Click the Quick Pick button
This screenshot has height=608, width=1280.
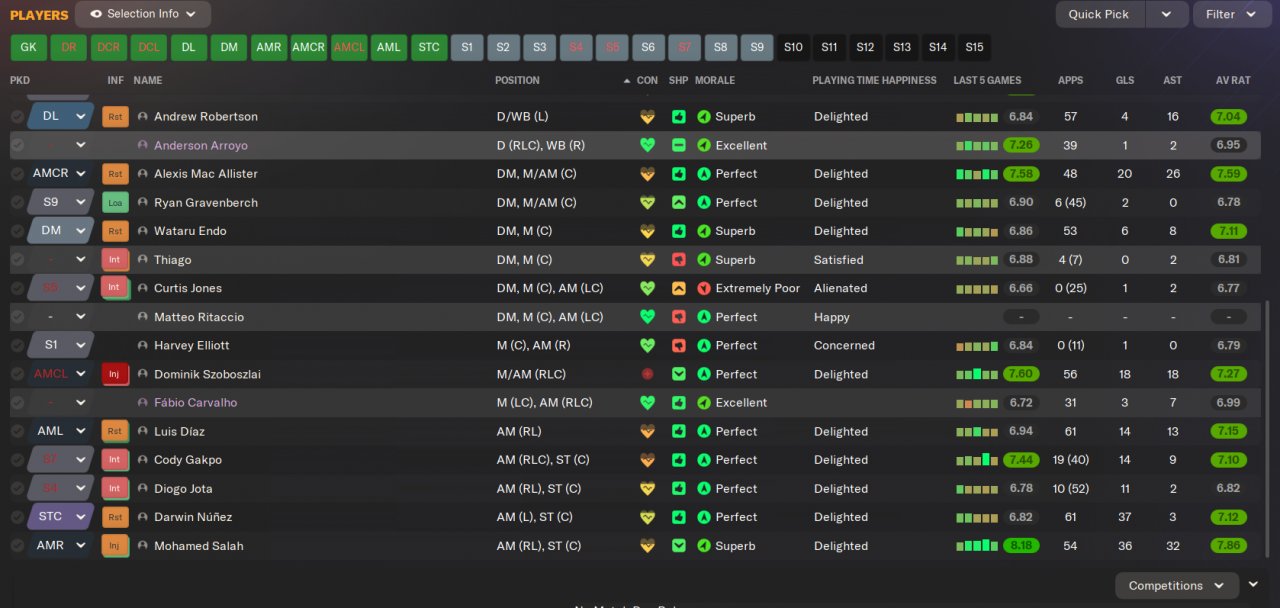click(1098, 14)
